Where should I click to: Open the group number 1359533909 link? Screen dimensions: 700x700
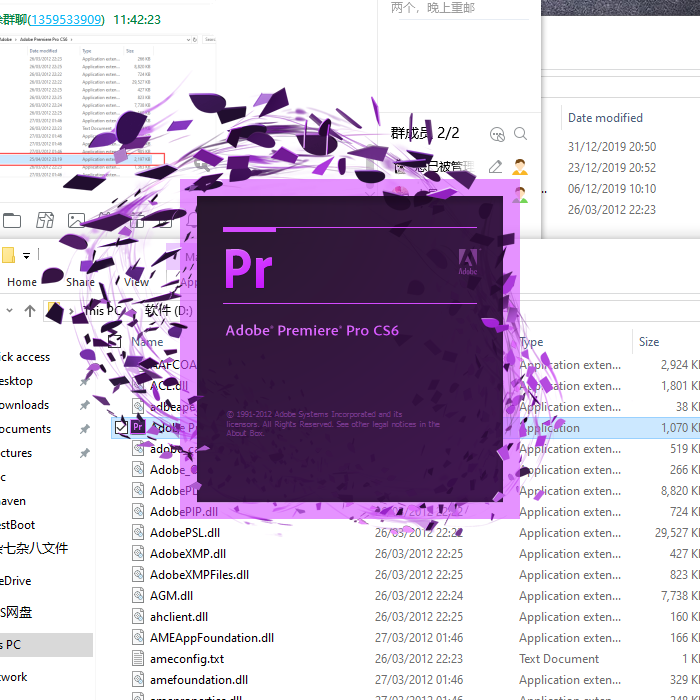(66, 20)
